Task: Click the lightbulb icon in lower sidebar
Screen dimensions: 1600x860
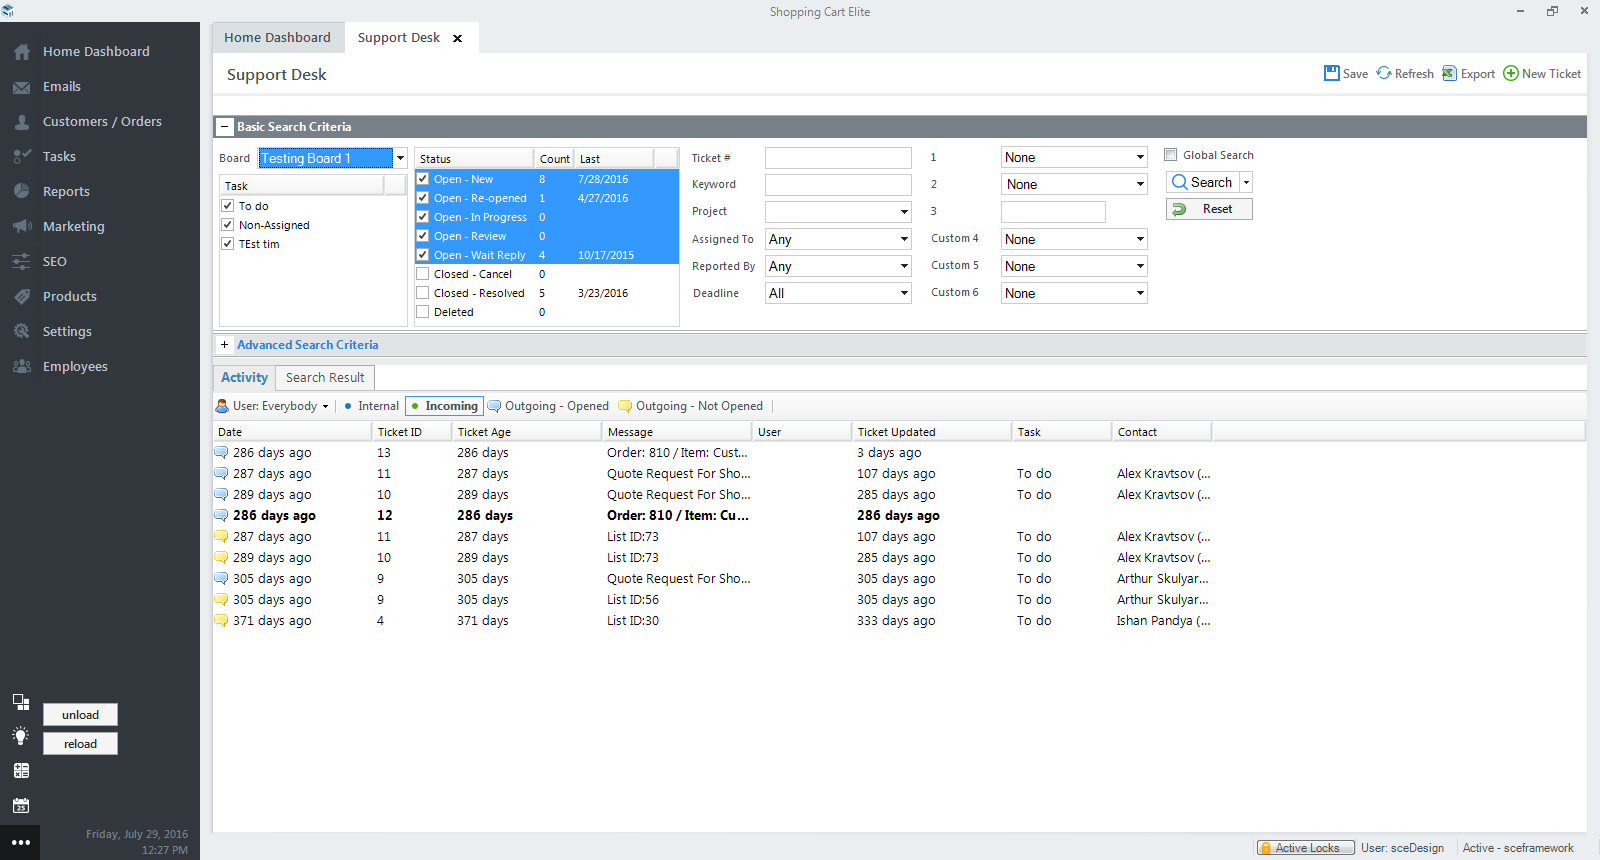Action: 21,736
